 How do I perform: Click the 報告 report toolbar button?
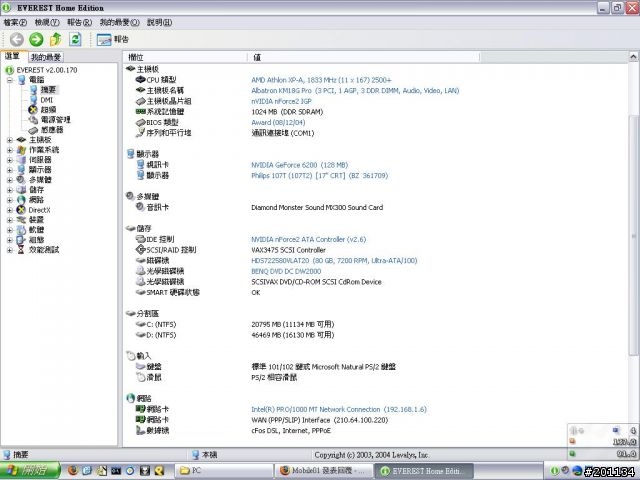coord(113,39)
